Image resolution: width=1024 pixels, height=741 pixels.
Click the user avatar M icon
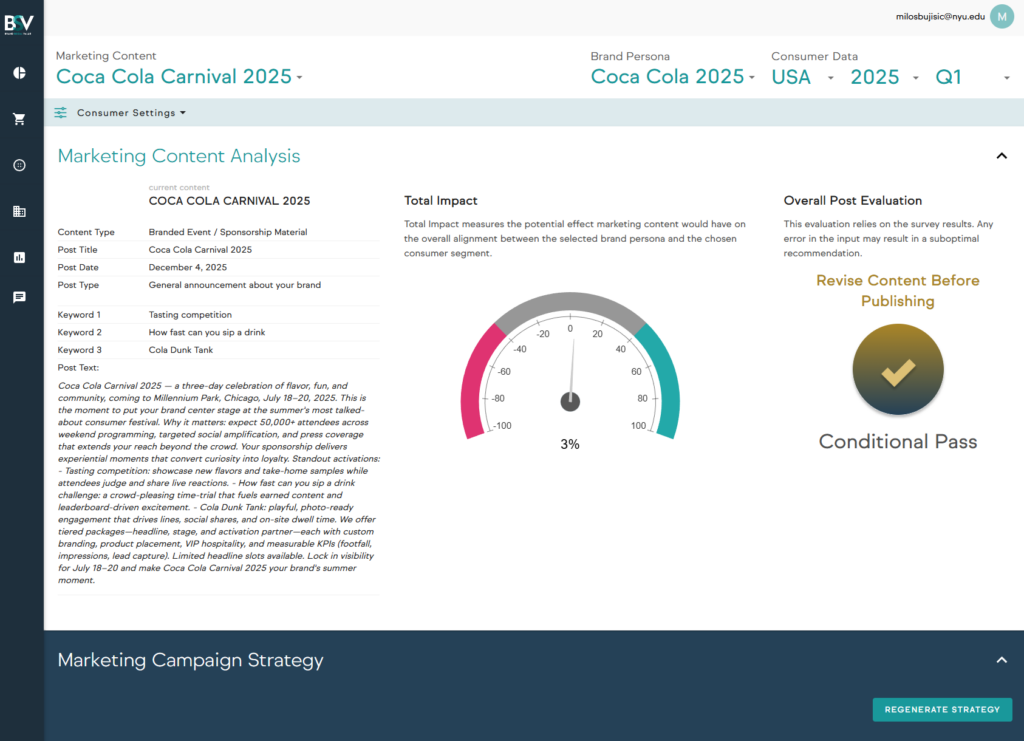(x=1001, y=16)
